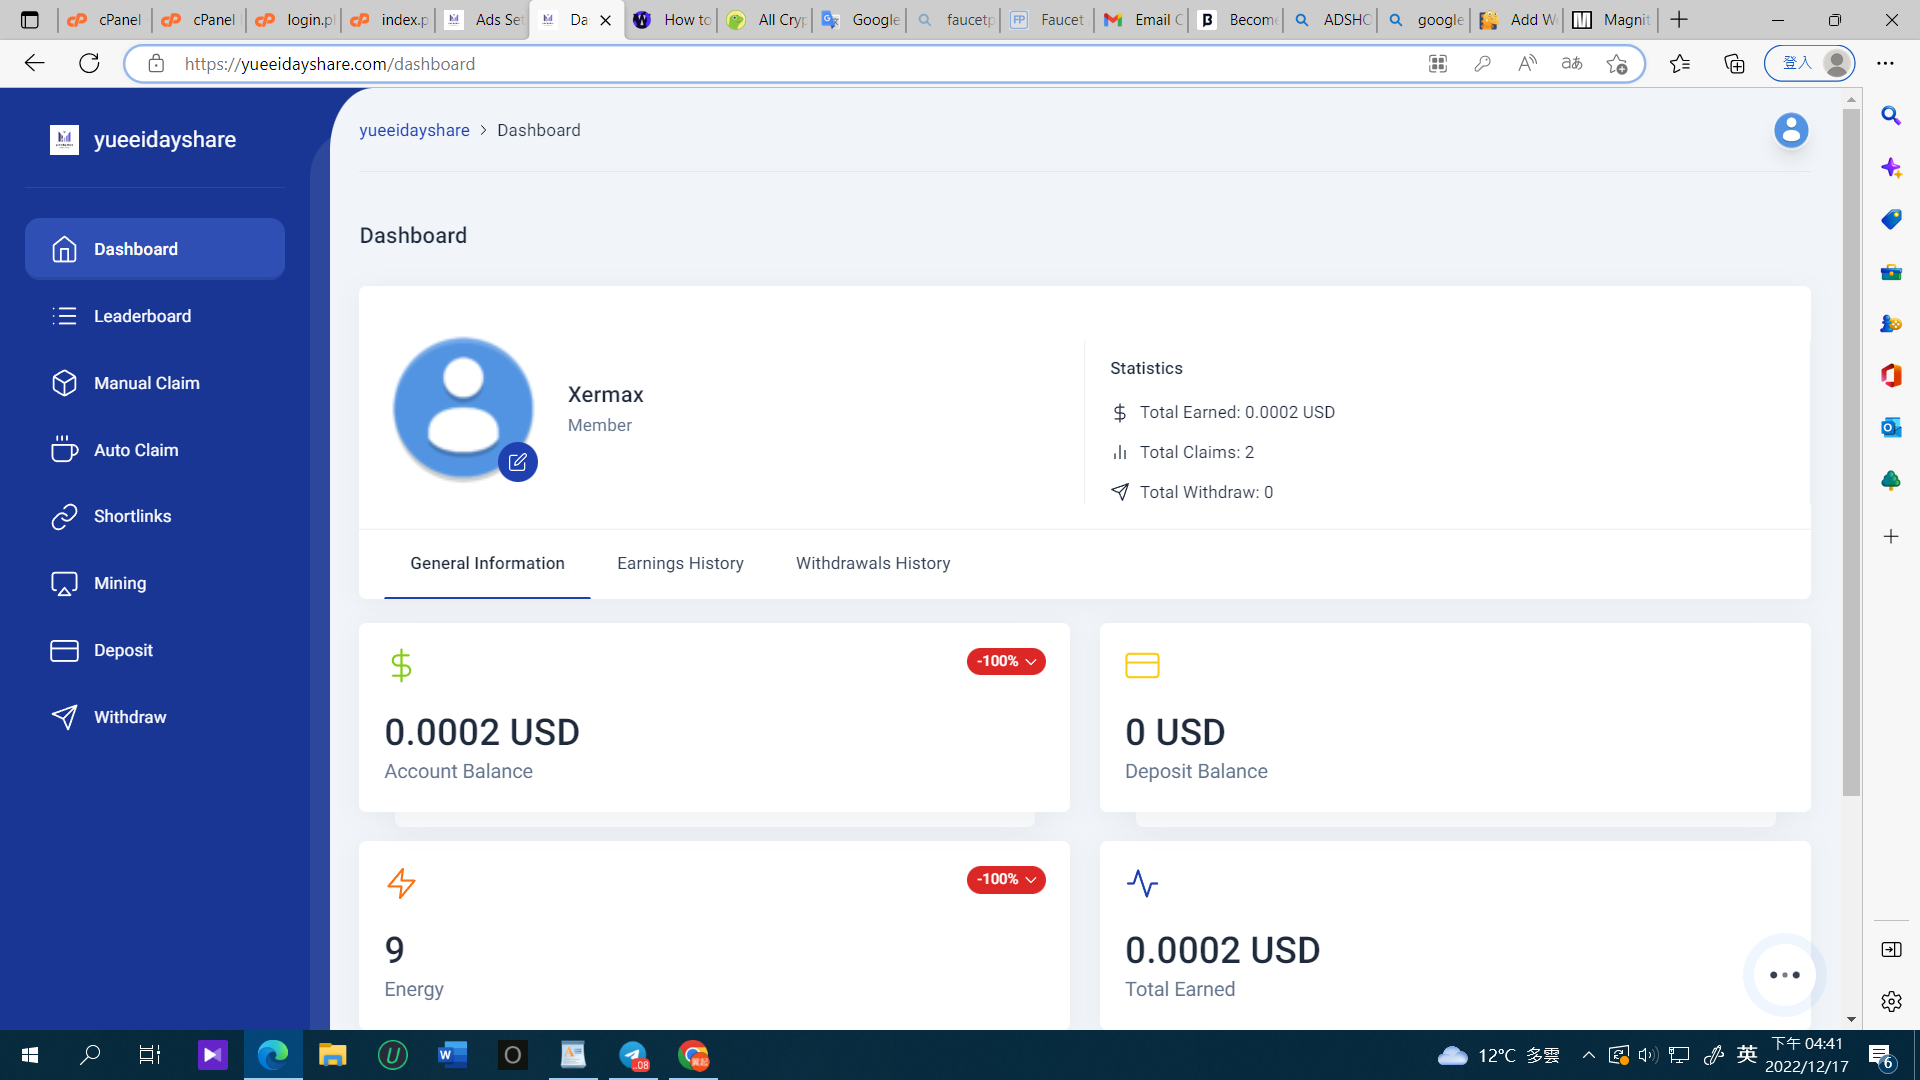
Task: Switch to the Magnit browser tab
Action: (1611, 20)
